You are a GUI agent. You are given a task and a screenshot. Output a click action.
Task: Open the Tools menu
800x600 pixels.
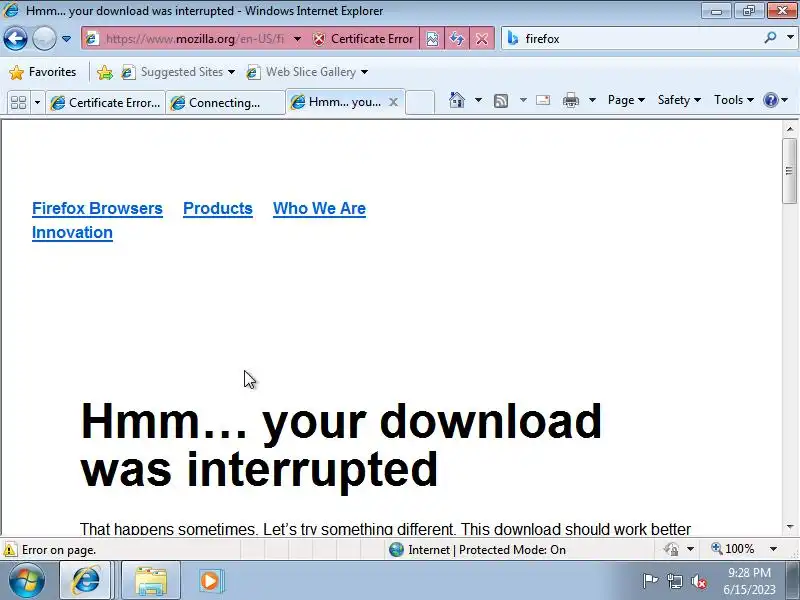[734, 100]
